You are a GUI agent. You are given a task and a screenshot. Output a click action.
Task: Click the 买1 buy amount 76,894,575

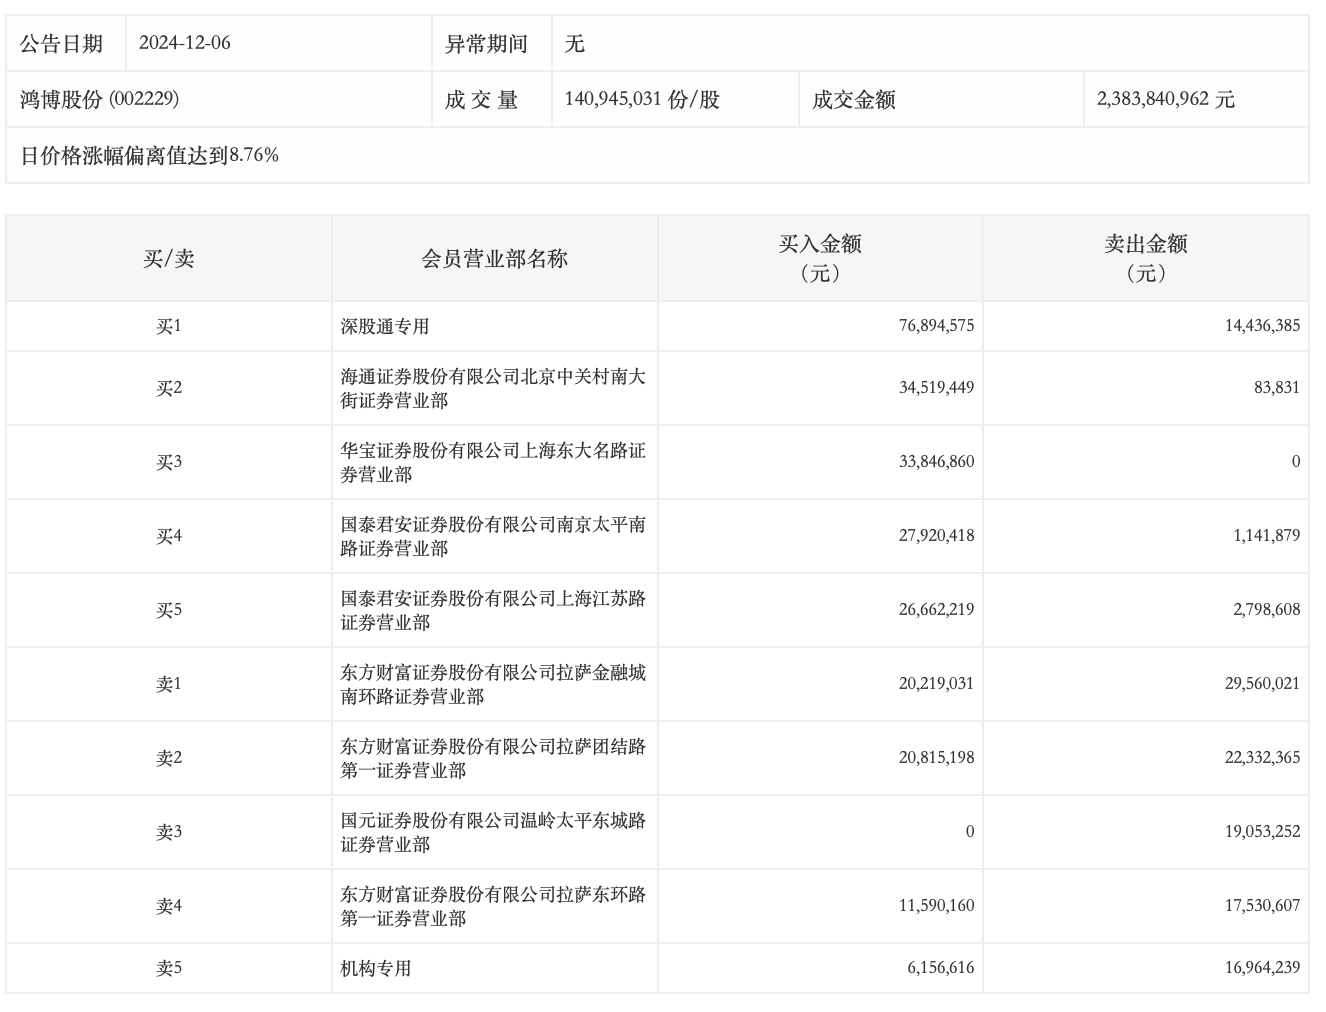[x=936, y=326]
